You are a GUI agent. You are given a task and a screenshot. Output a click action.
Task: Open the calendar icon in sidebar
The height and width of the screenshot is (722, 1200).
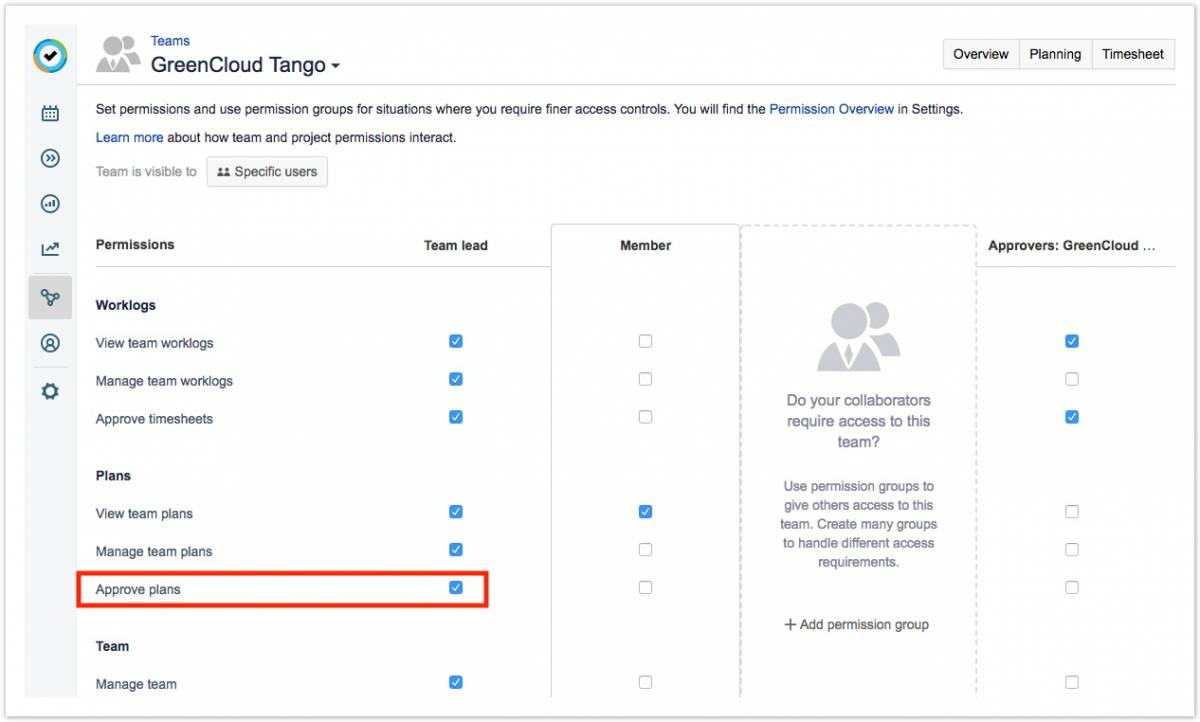[50, 113]
